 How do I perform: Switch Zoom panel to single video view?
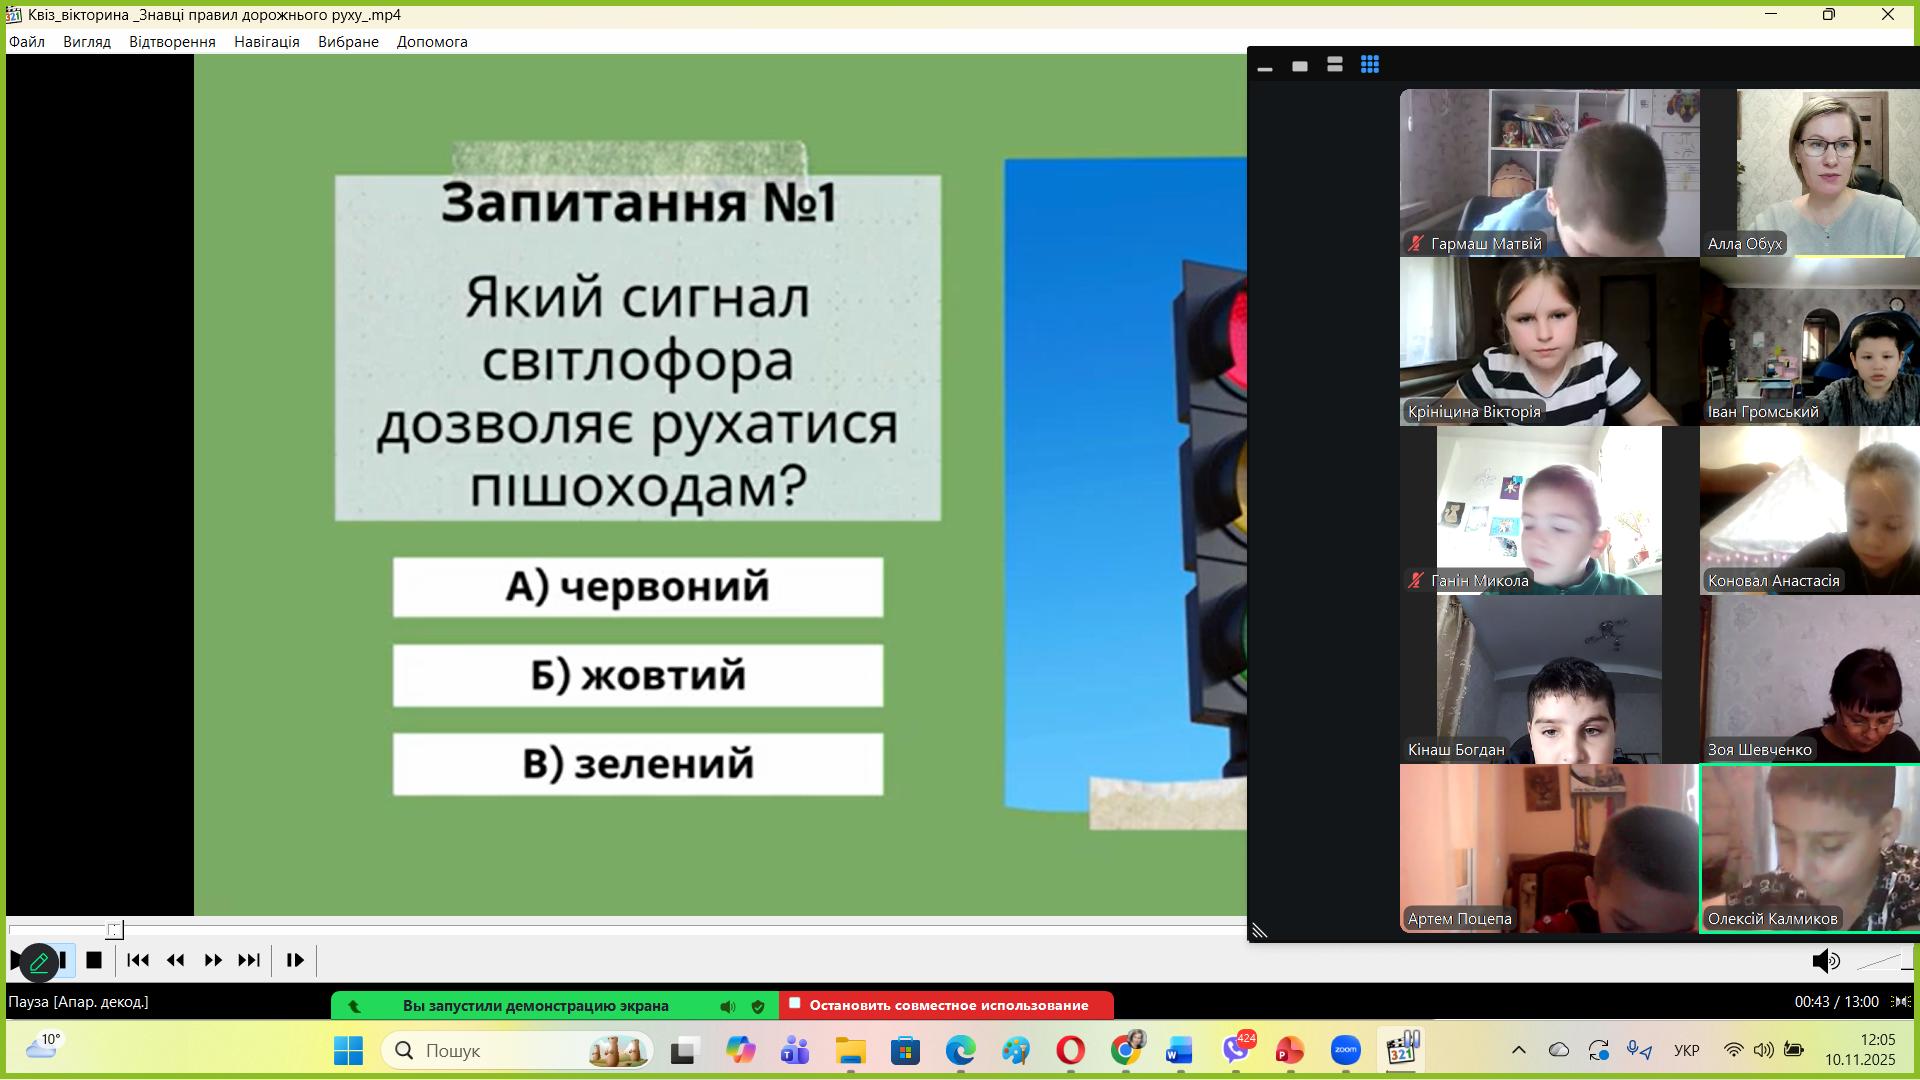pos(1300,66)
